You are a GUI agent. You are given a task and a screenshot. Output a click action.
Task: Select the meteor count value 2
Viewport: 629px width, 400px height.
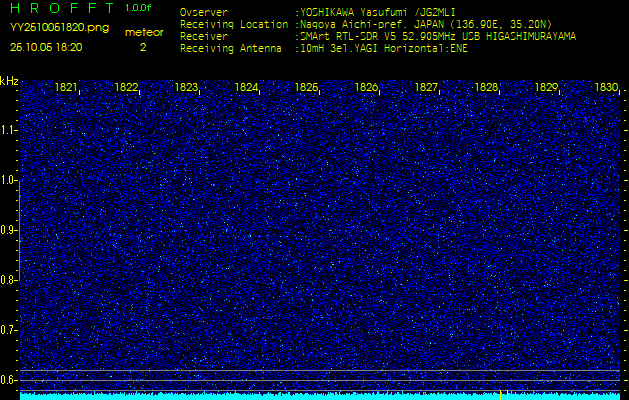pos(143,47)
